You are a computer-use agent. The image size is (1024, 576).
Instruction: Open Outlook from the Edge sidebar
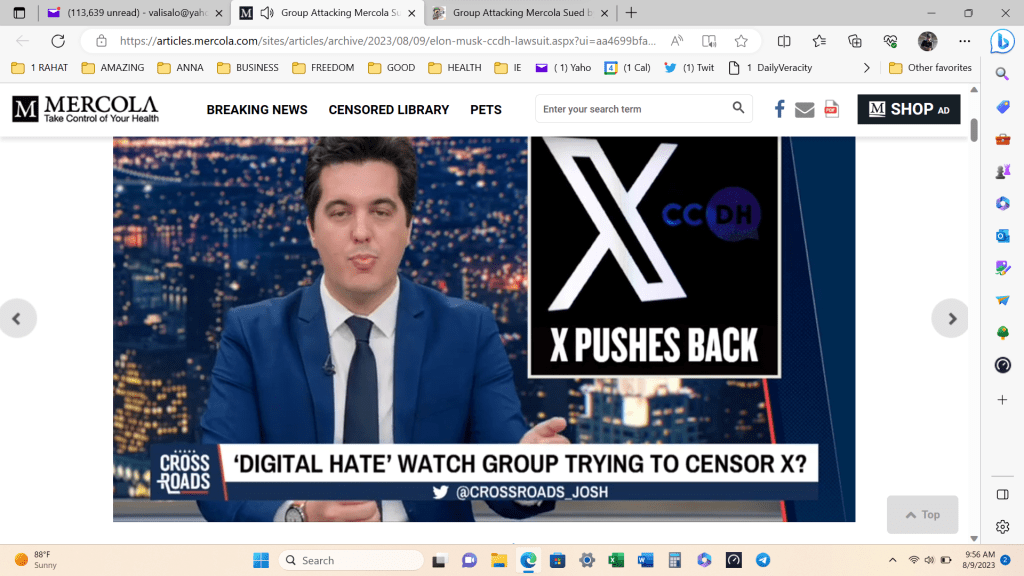pyautogui.click(x=1002, y=236)
